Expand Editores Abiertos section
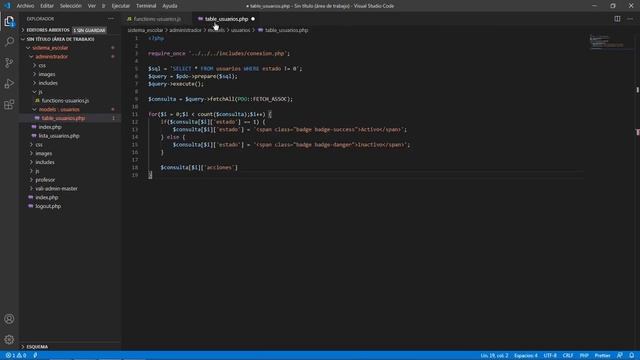Viewport: 640px width, 360px height. click(70, 30)
